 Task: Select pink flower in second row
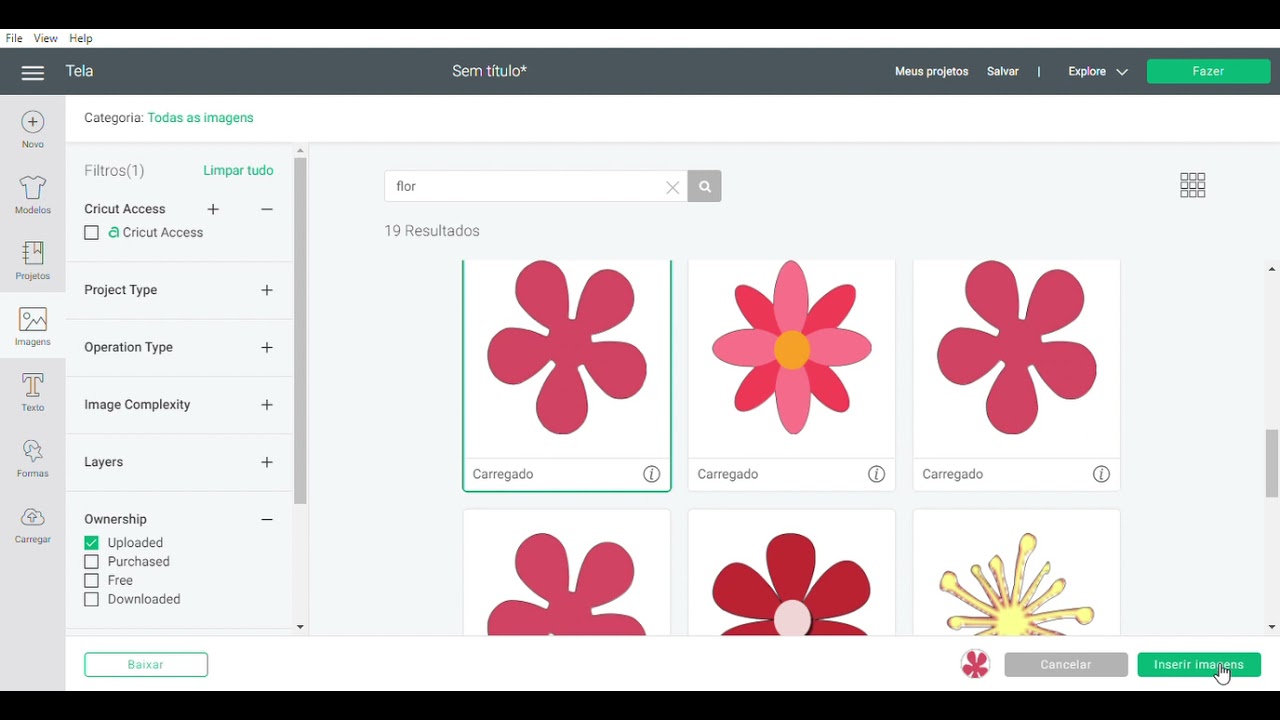pyautogui.click(x=567, y=573)
